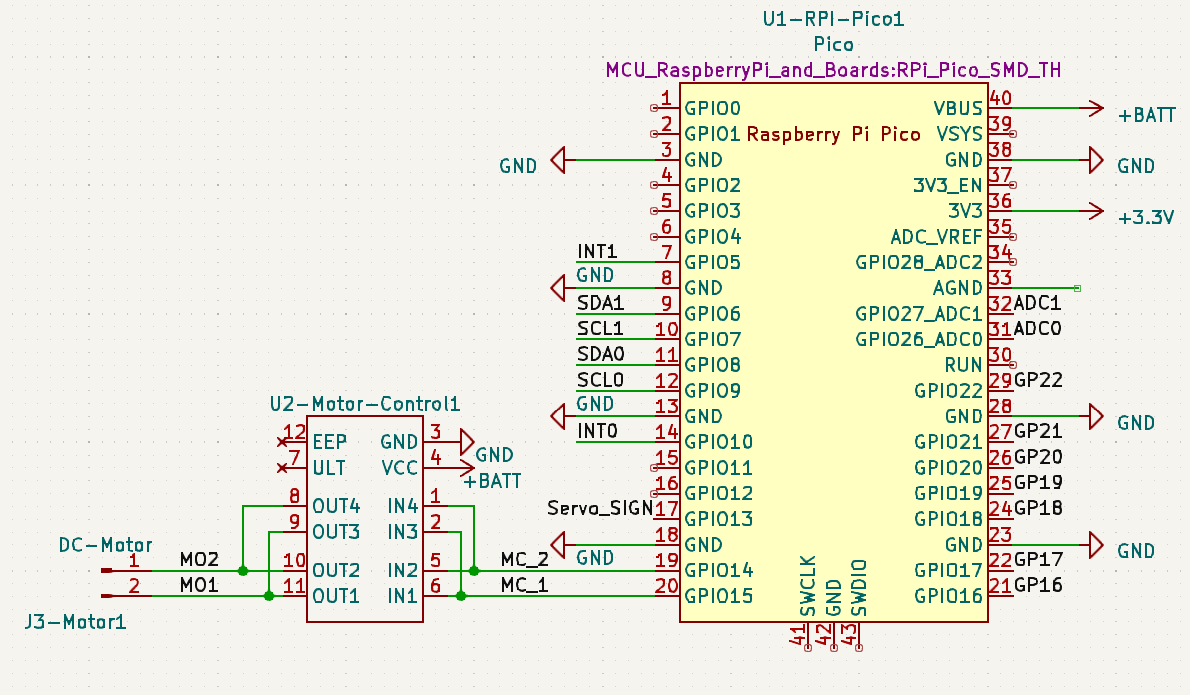Select the SDA0 net label

(601, 354)
